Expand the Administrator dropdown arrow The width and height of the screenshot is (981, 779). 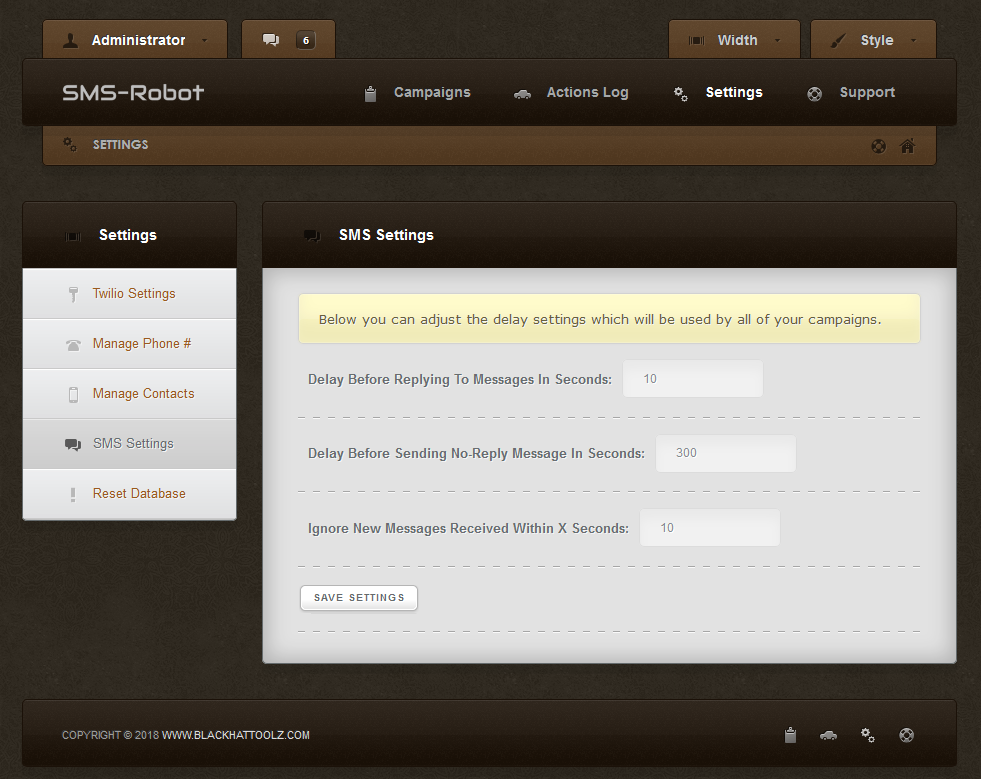click(x=205, y=41)
